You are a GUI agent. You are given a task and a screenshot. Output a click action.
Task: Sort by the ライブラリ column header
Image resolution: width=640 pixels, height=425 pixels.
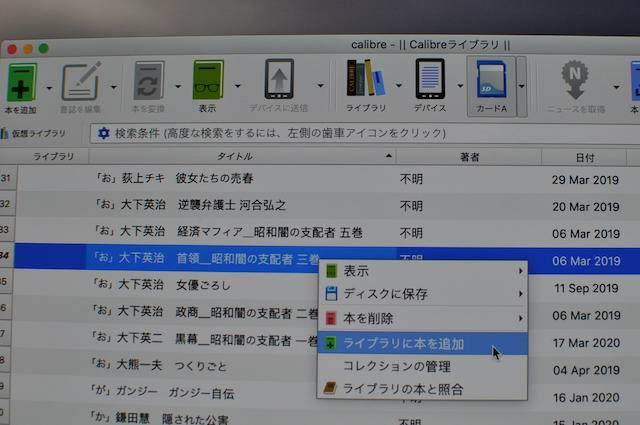(x=53, y=156)
